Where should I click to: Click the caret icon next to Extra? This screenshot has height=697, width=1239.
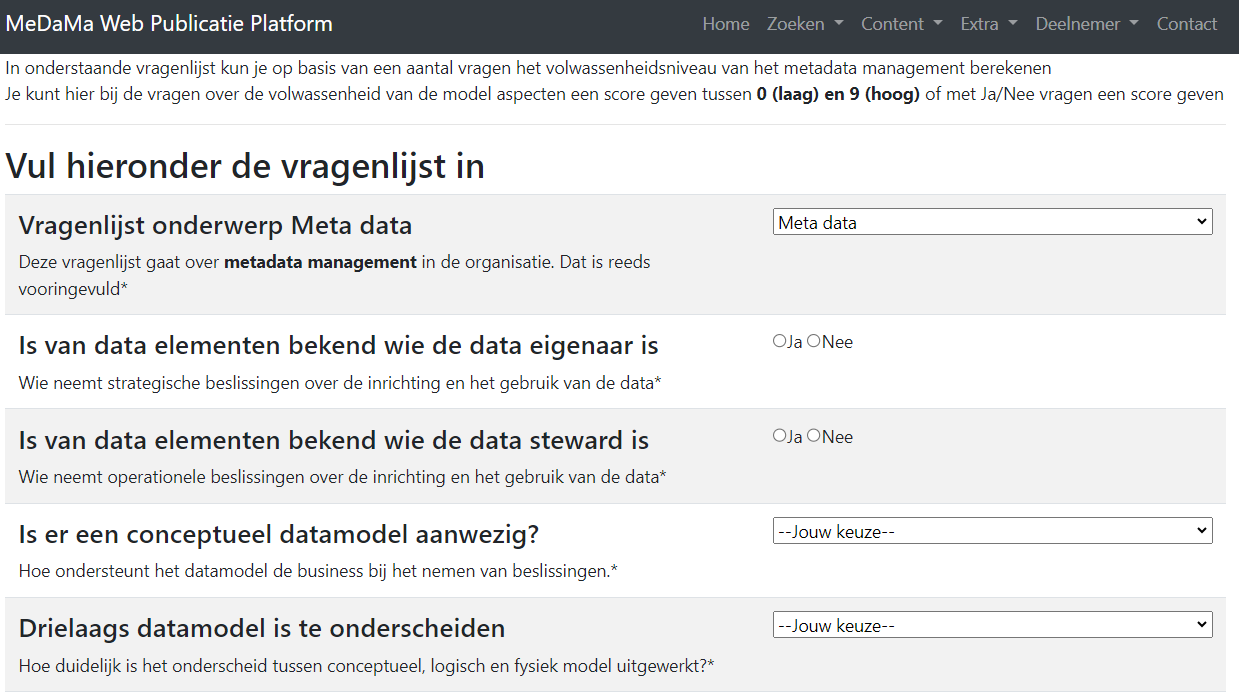point(1012,23)
